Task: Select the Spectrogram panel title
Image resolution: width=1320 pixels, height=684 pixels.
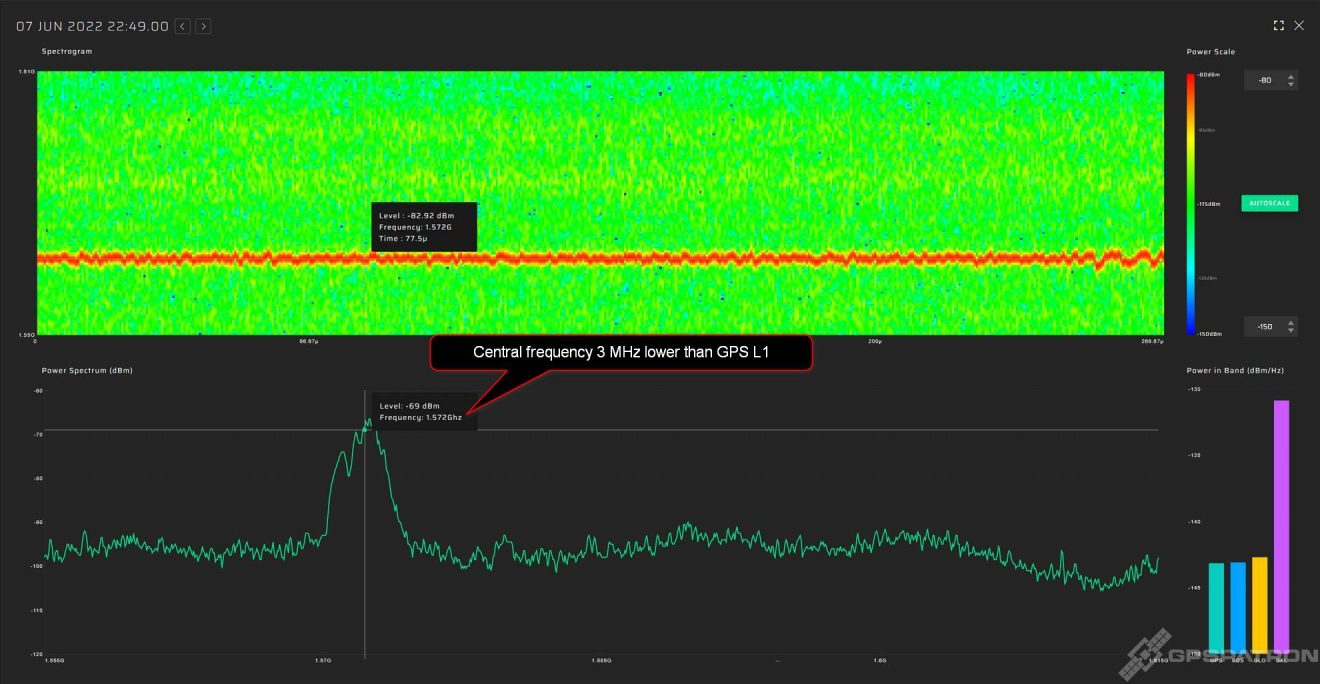Action: click(x=66, y=51)
